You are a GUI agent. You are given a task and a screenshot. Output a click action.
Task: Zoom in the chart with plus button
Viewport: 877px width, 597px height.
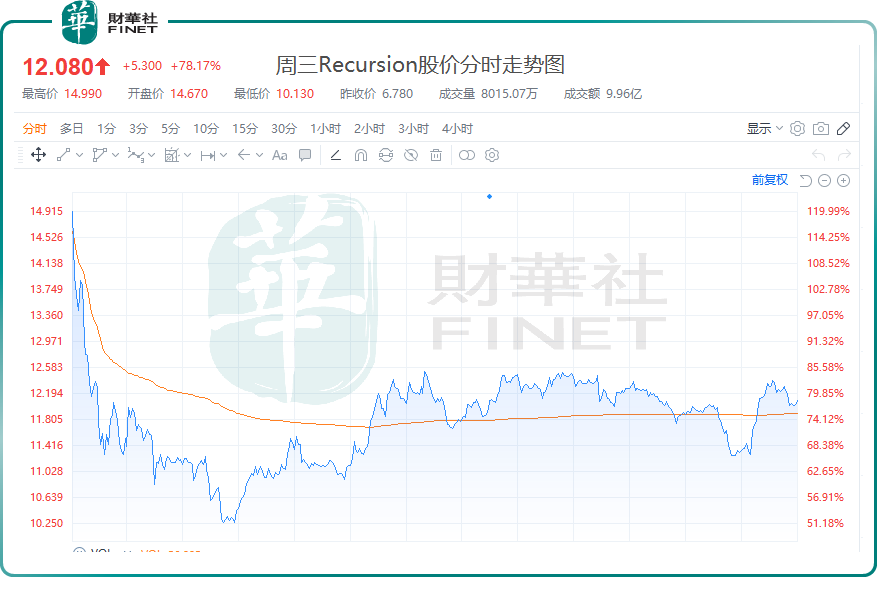(x=843, y=180)
